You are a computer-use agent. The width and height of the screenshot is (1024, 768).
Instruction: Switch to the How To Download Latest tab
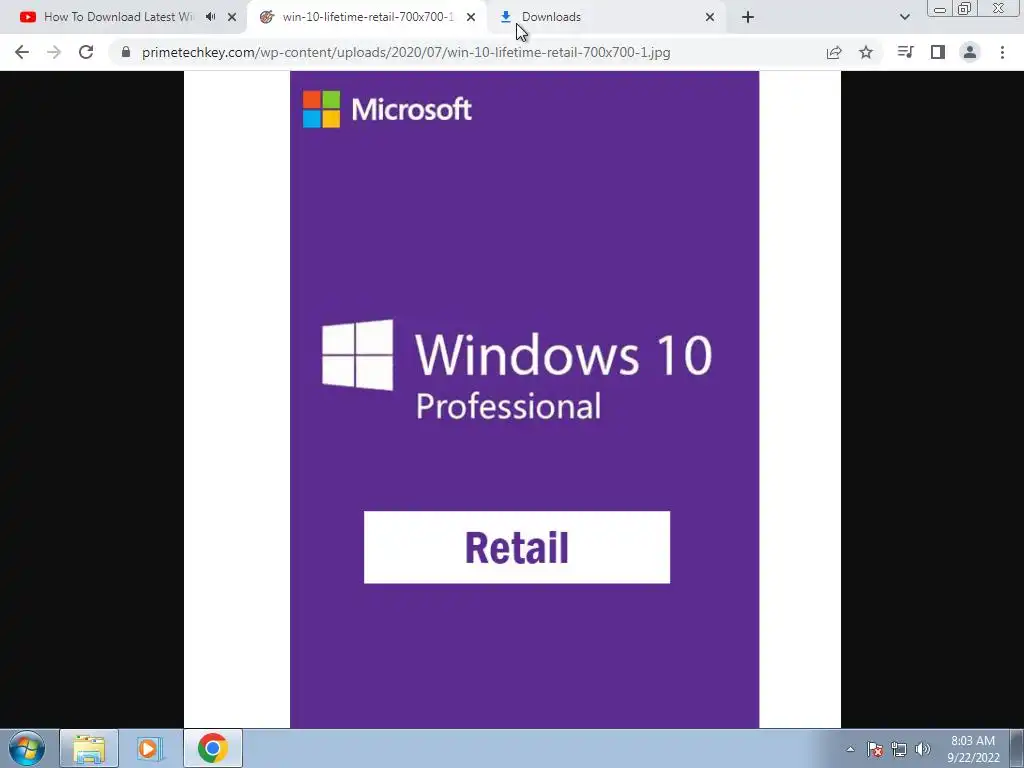tap(118, 17)
